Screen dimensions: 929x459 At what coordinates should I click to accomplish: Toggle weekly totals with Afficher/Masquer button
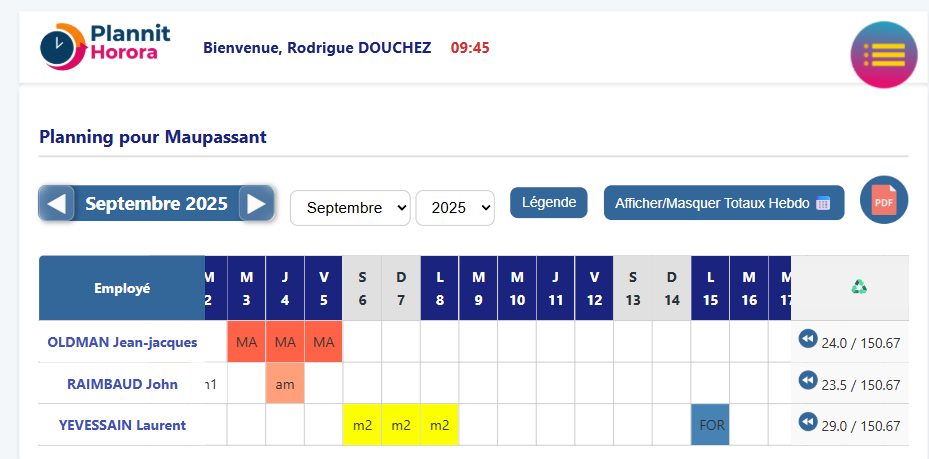tap(723, 202)
